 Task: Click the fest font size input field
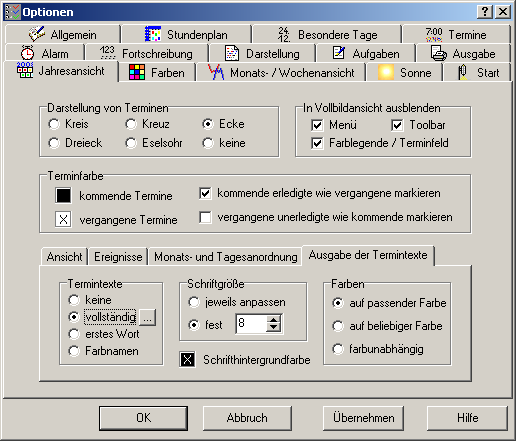point(252,323)
